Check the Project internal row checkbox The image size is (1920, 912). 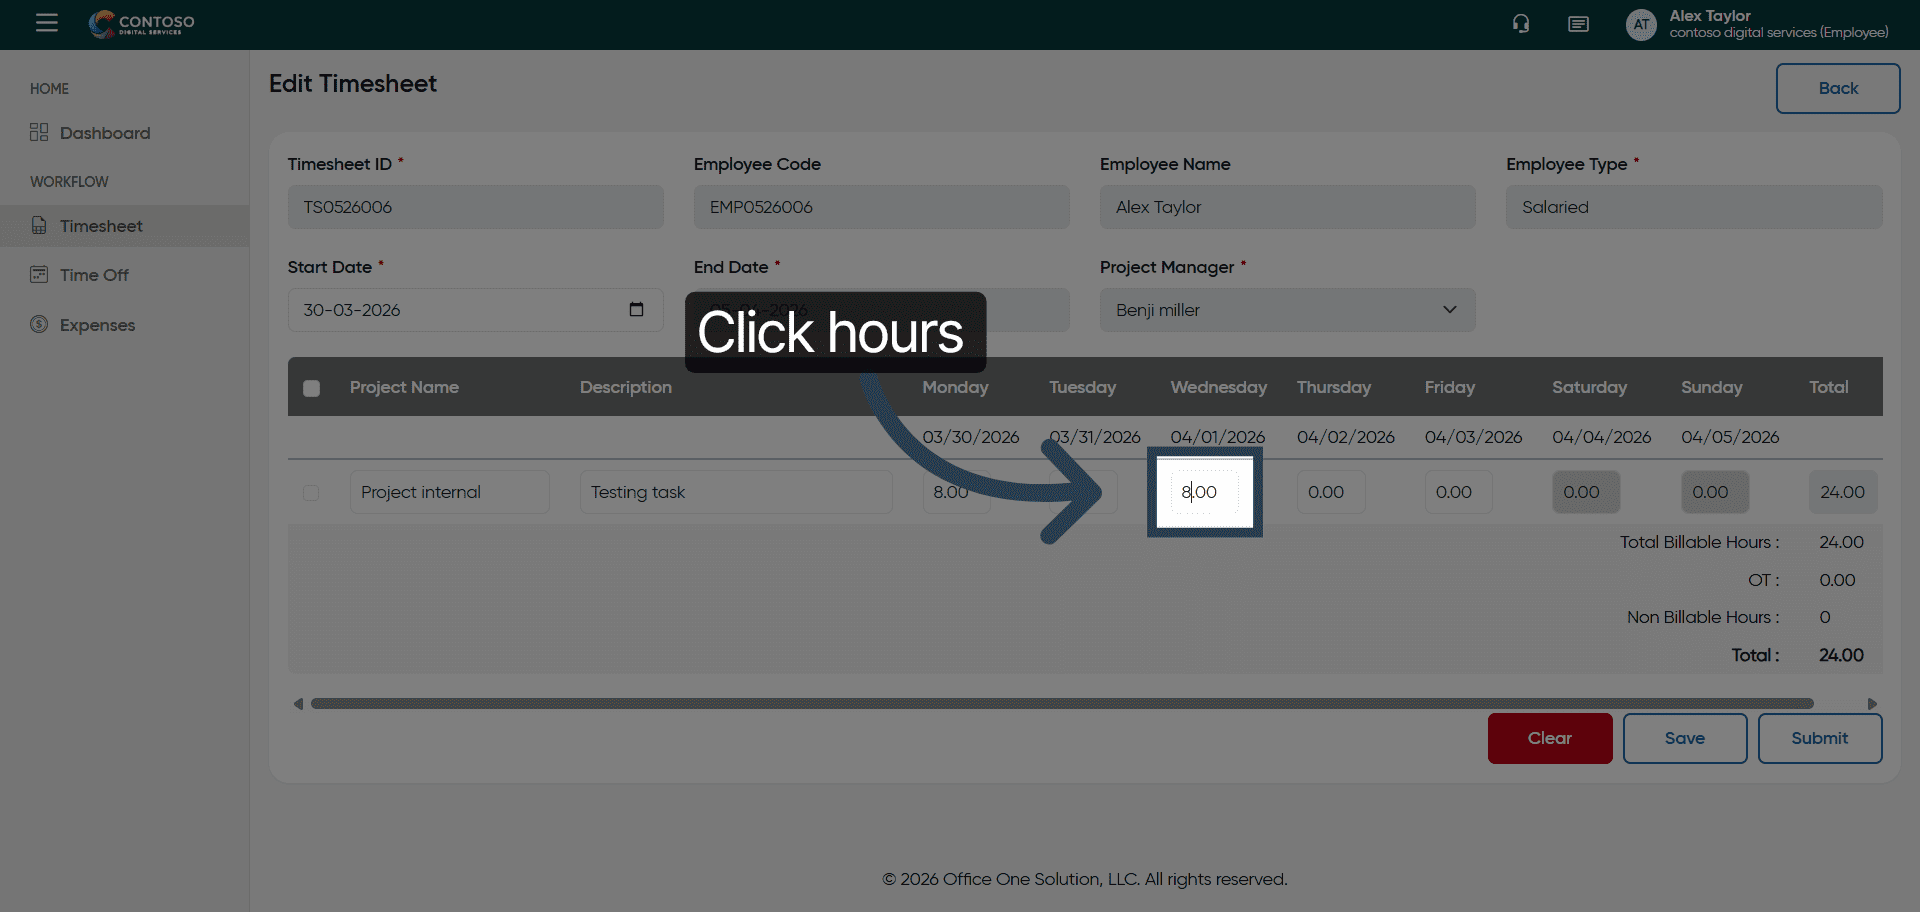[311, 493]
